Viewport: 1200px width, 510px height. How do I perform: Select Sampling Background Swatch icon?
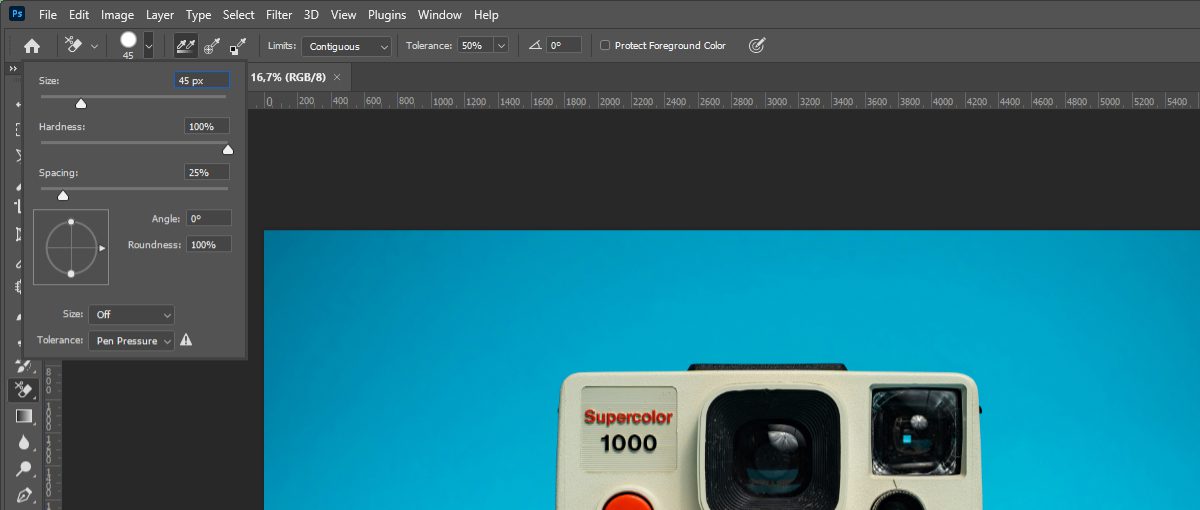(x=238, y=46)
